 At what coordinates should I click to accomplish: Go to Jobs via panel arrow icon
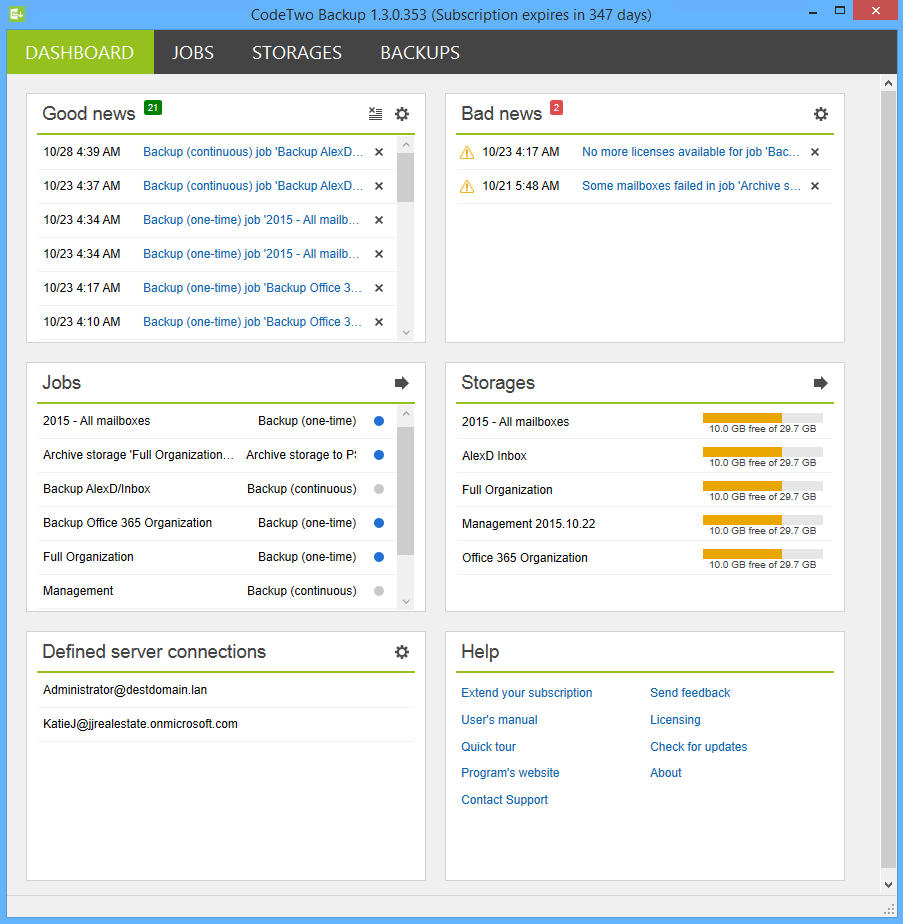(x=401, y=383)
